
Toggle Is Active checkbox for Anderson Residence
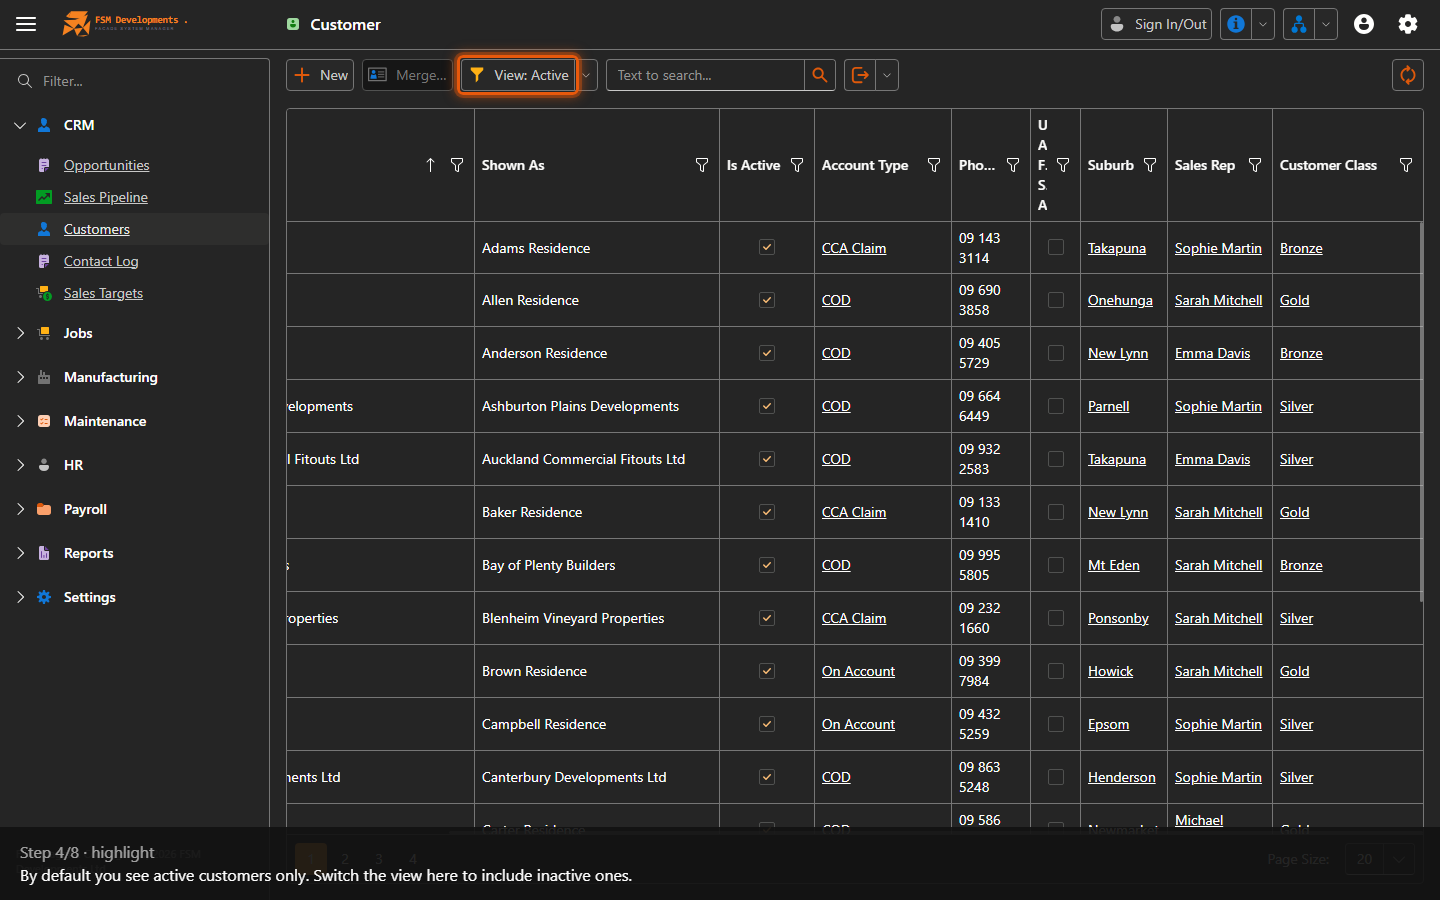767,353
